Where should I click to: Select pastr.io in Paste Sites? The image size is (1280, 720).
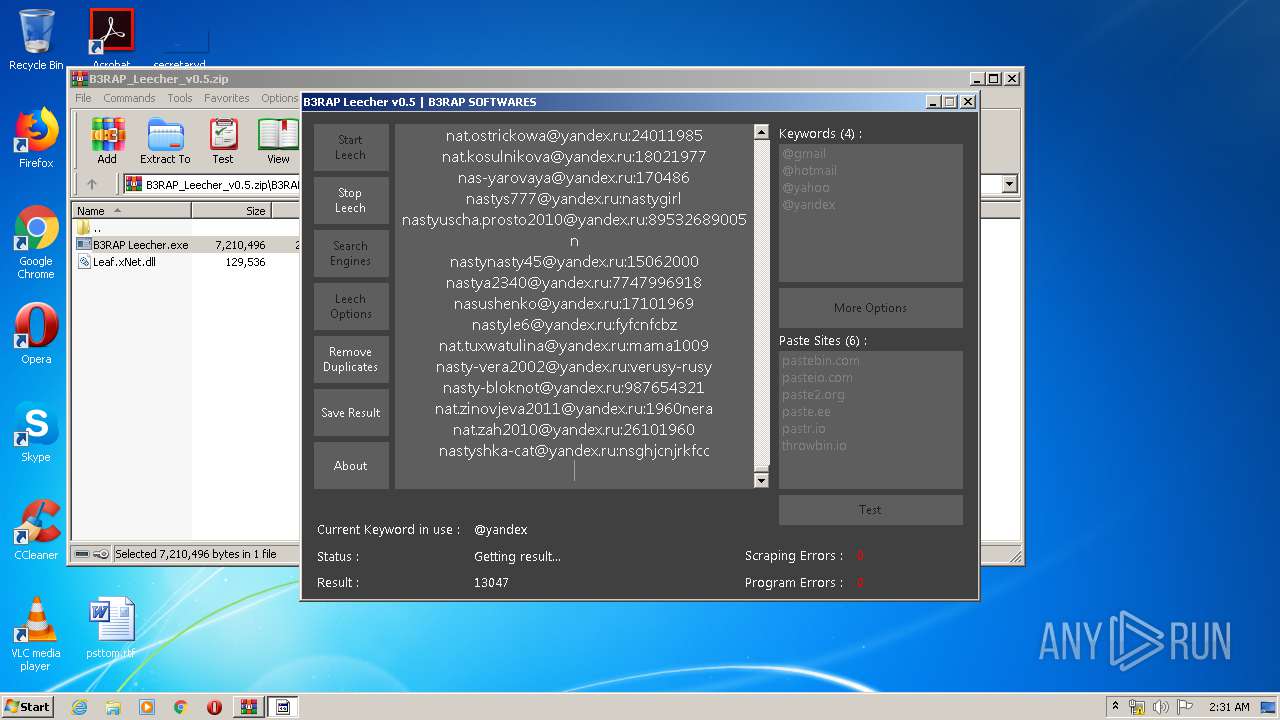[804, 429]
